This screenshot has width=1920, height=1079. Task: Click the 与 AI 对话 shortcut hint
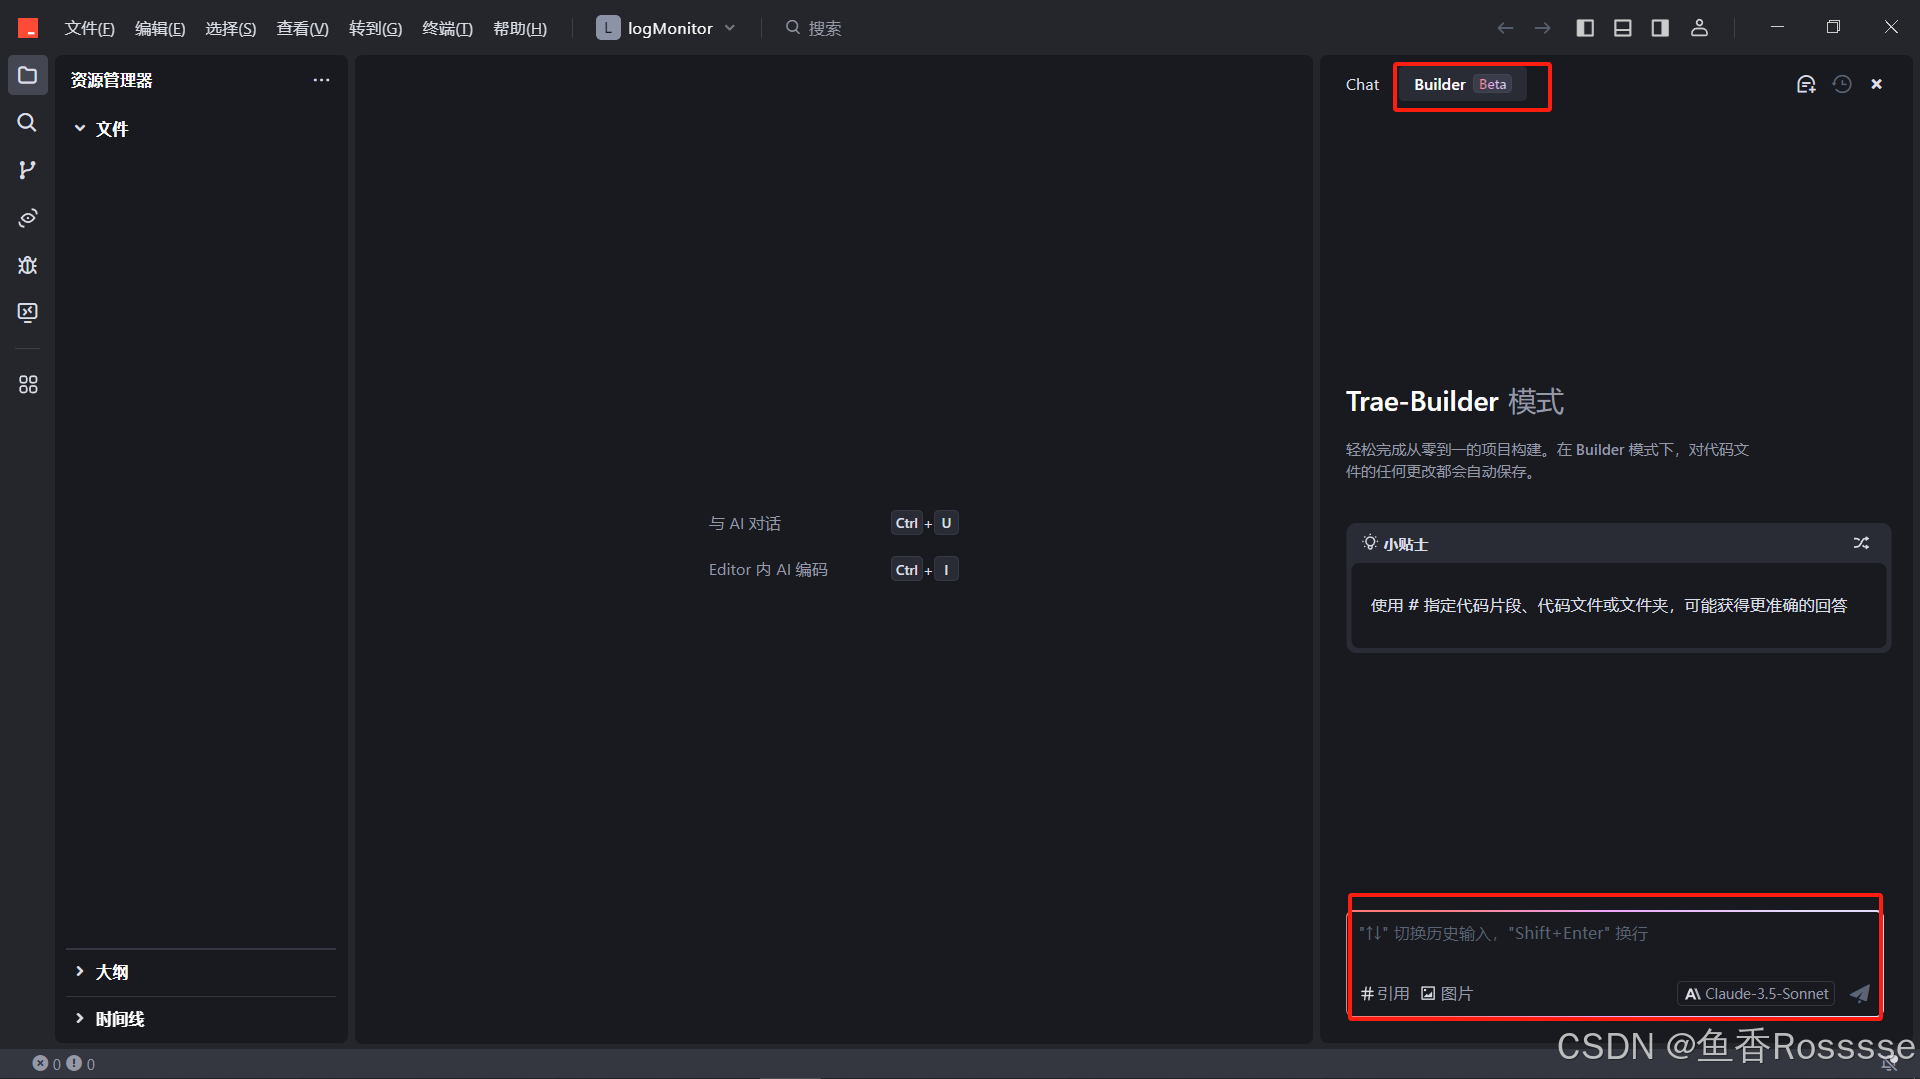[x=745, y=523]
